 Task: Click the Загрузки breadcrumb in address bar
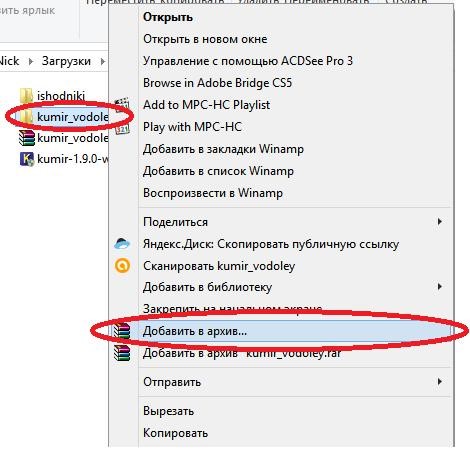coord(66,61)
